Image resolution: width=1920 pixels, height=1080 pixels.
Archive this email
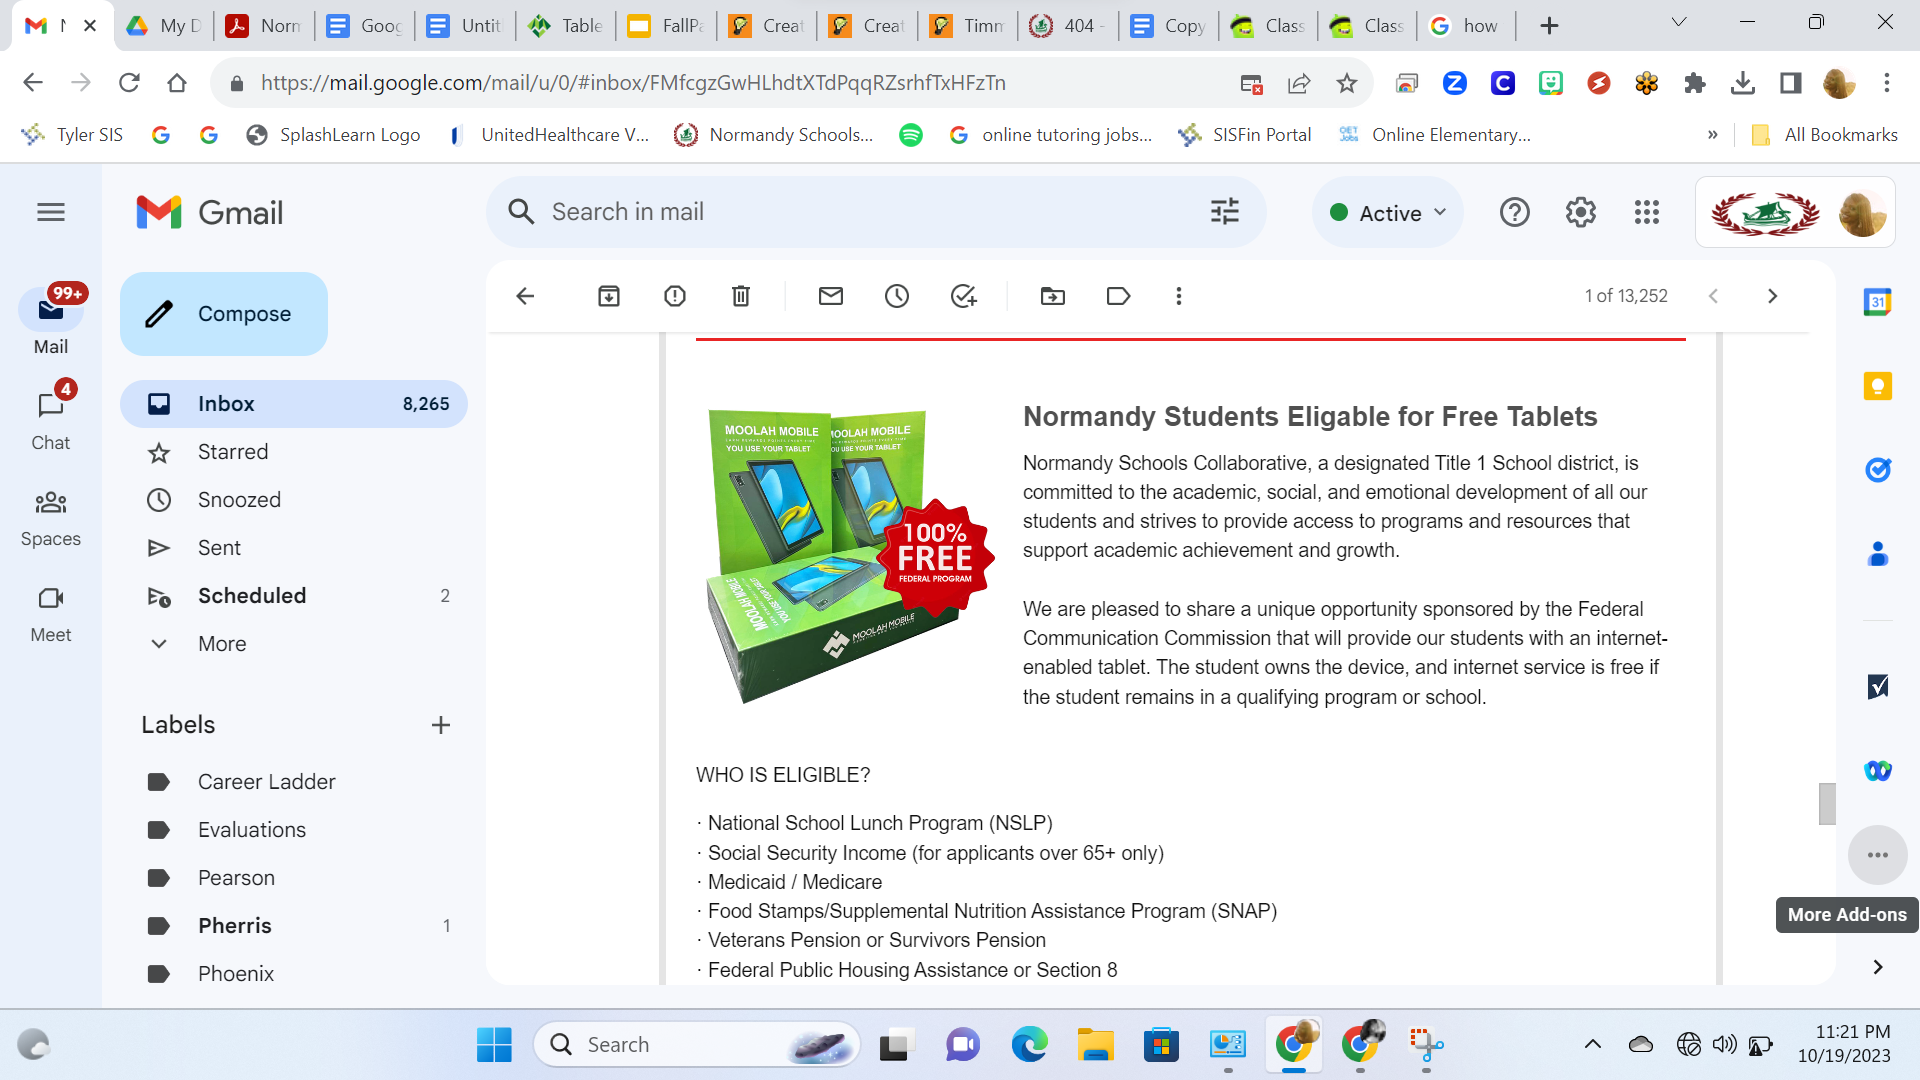tap(609, 296)
